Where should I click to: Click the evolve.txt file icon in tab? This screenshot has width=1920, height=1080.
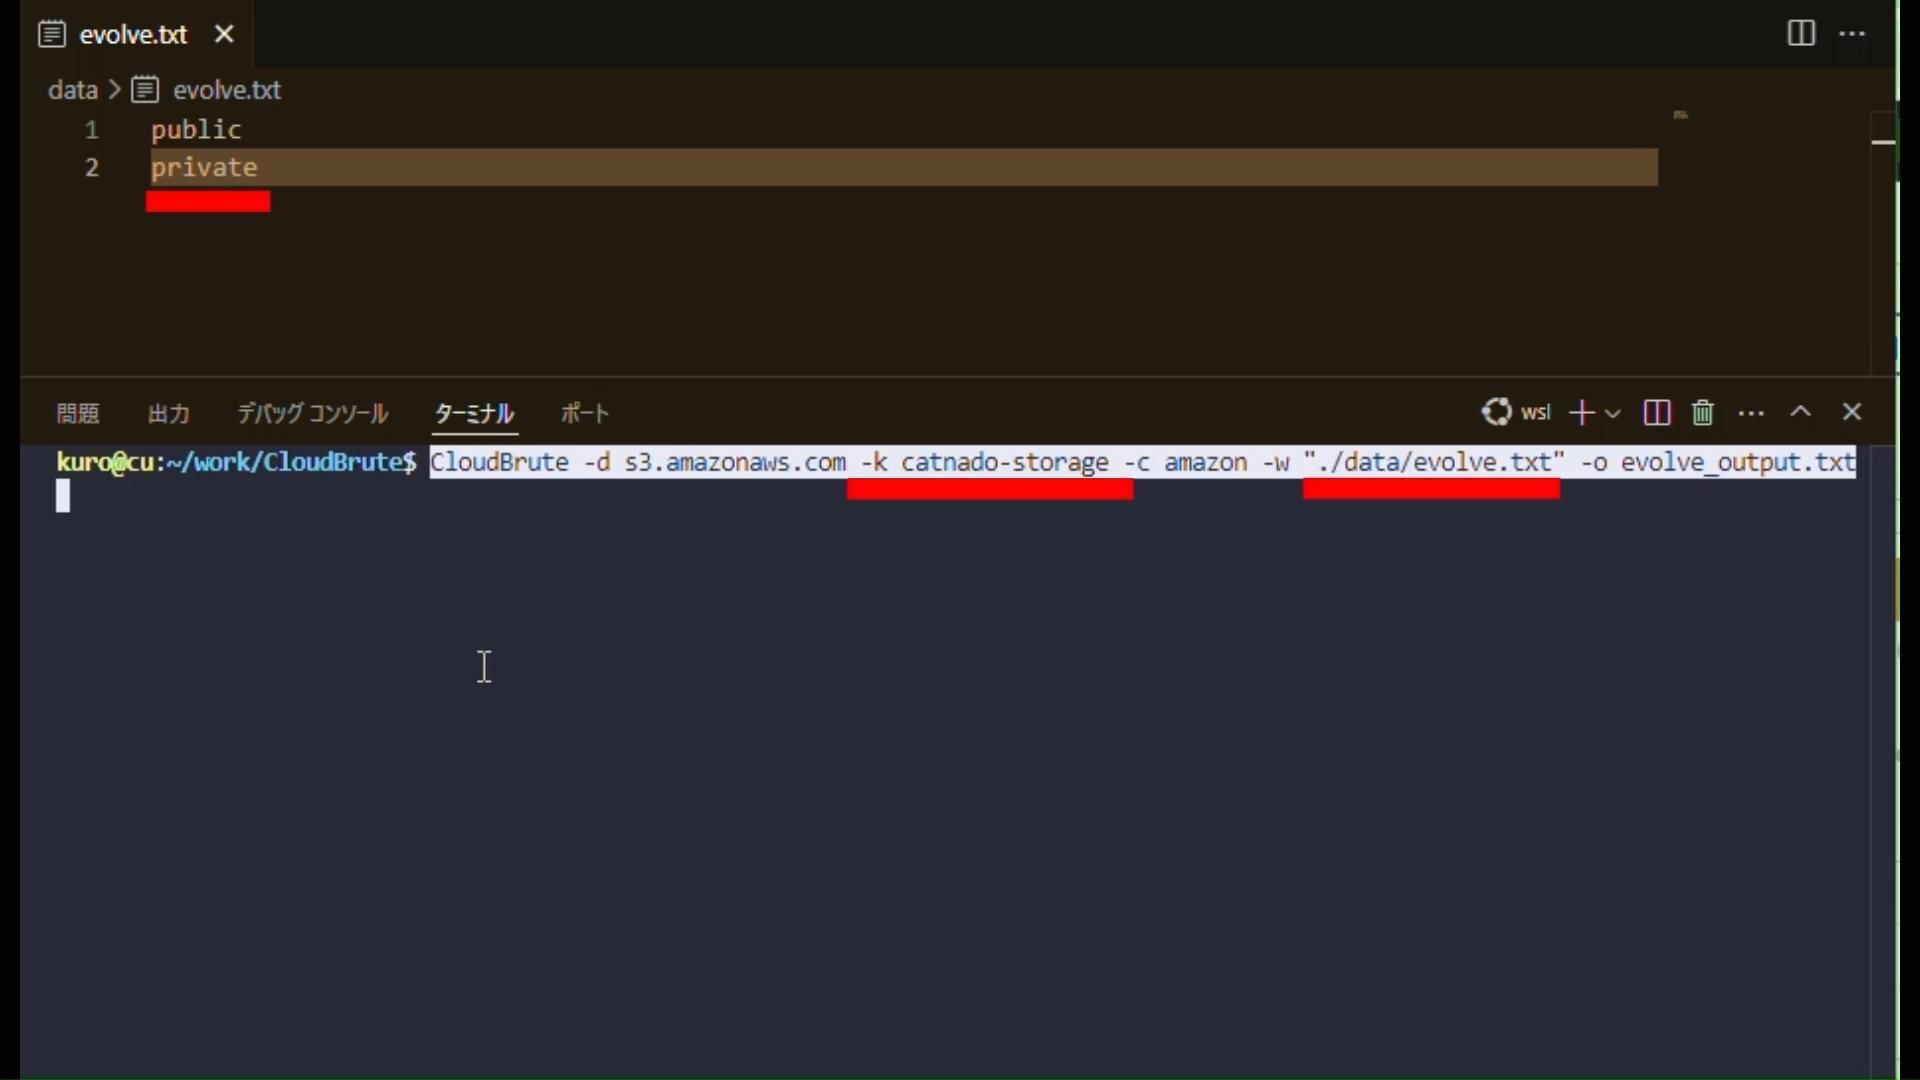(x=52, y=34)
